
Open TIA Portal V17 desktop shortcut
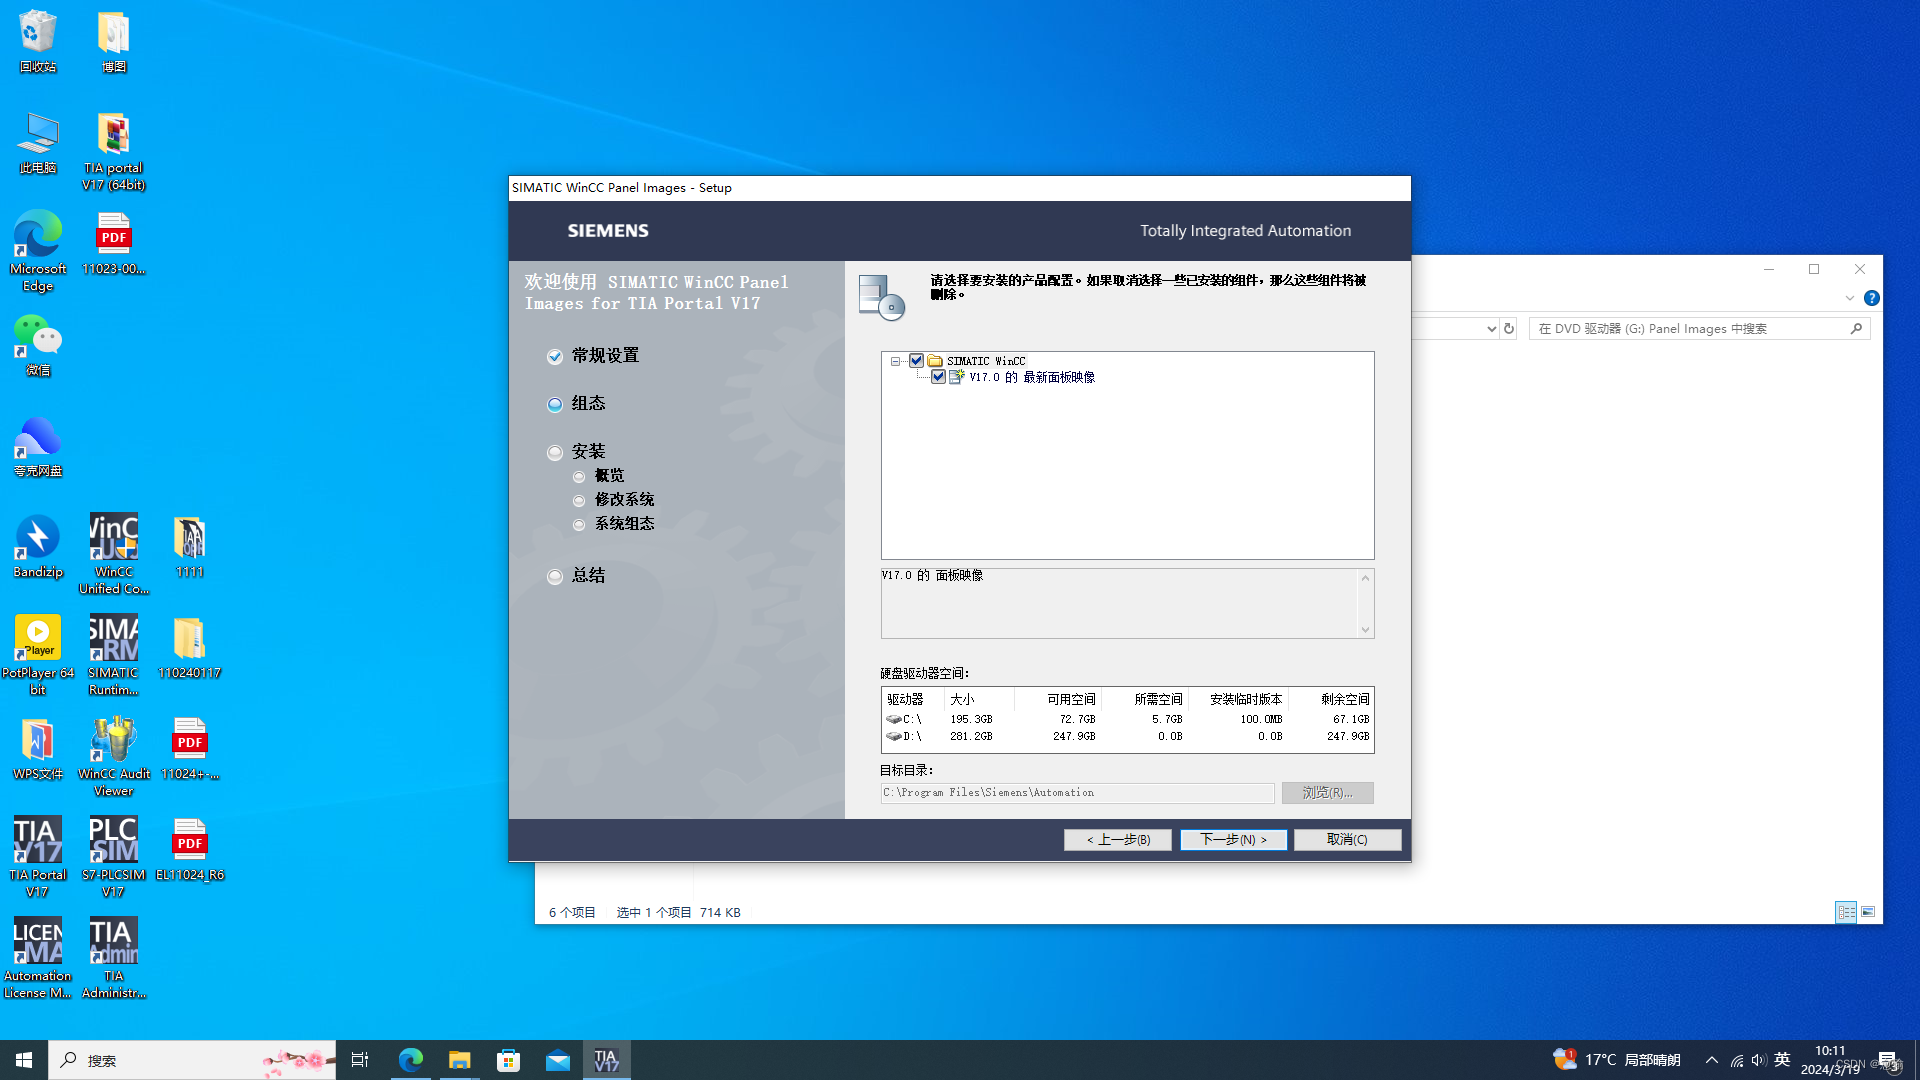(x=37, y=841)
